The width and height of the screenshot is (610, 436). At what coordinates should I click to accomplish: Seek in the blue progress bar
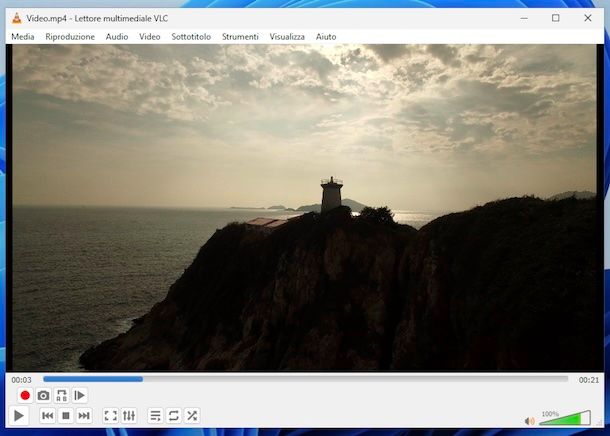click(305, 379)
